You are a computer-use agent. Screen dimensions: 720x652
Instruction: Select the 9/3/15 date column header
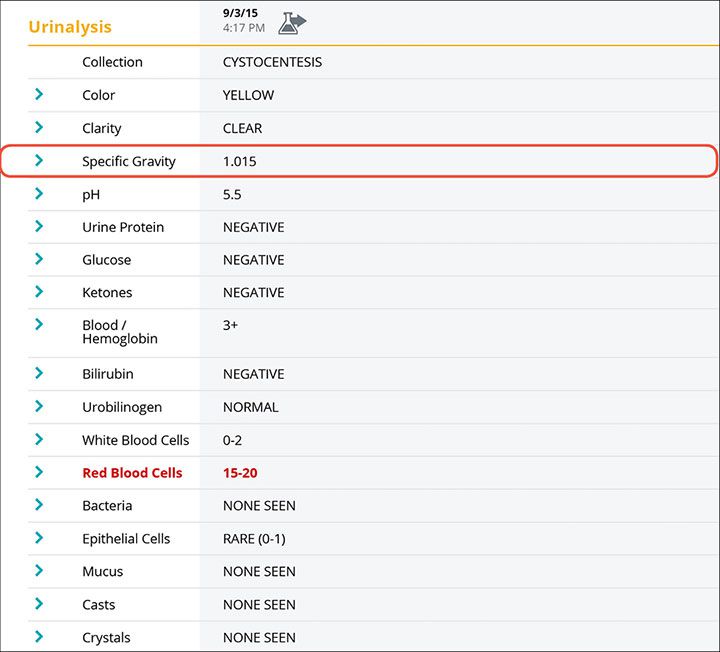(x=242, y=13)
